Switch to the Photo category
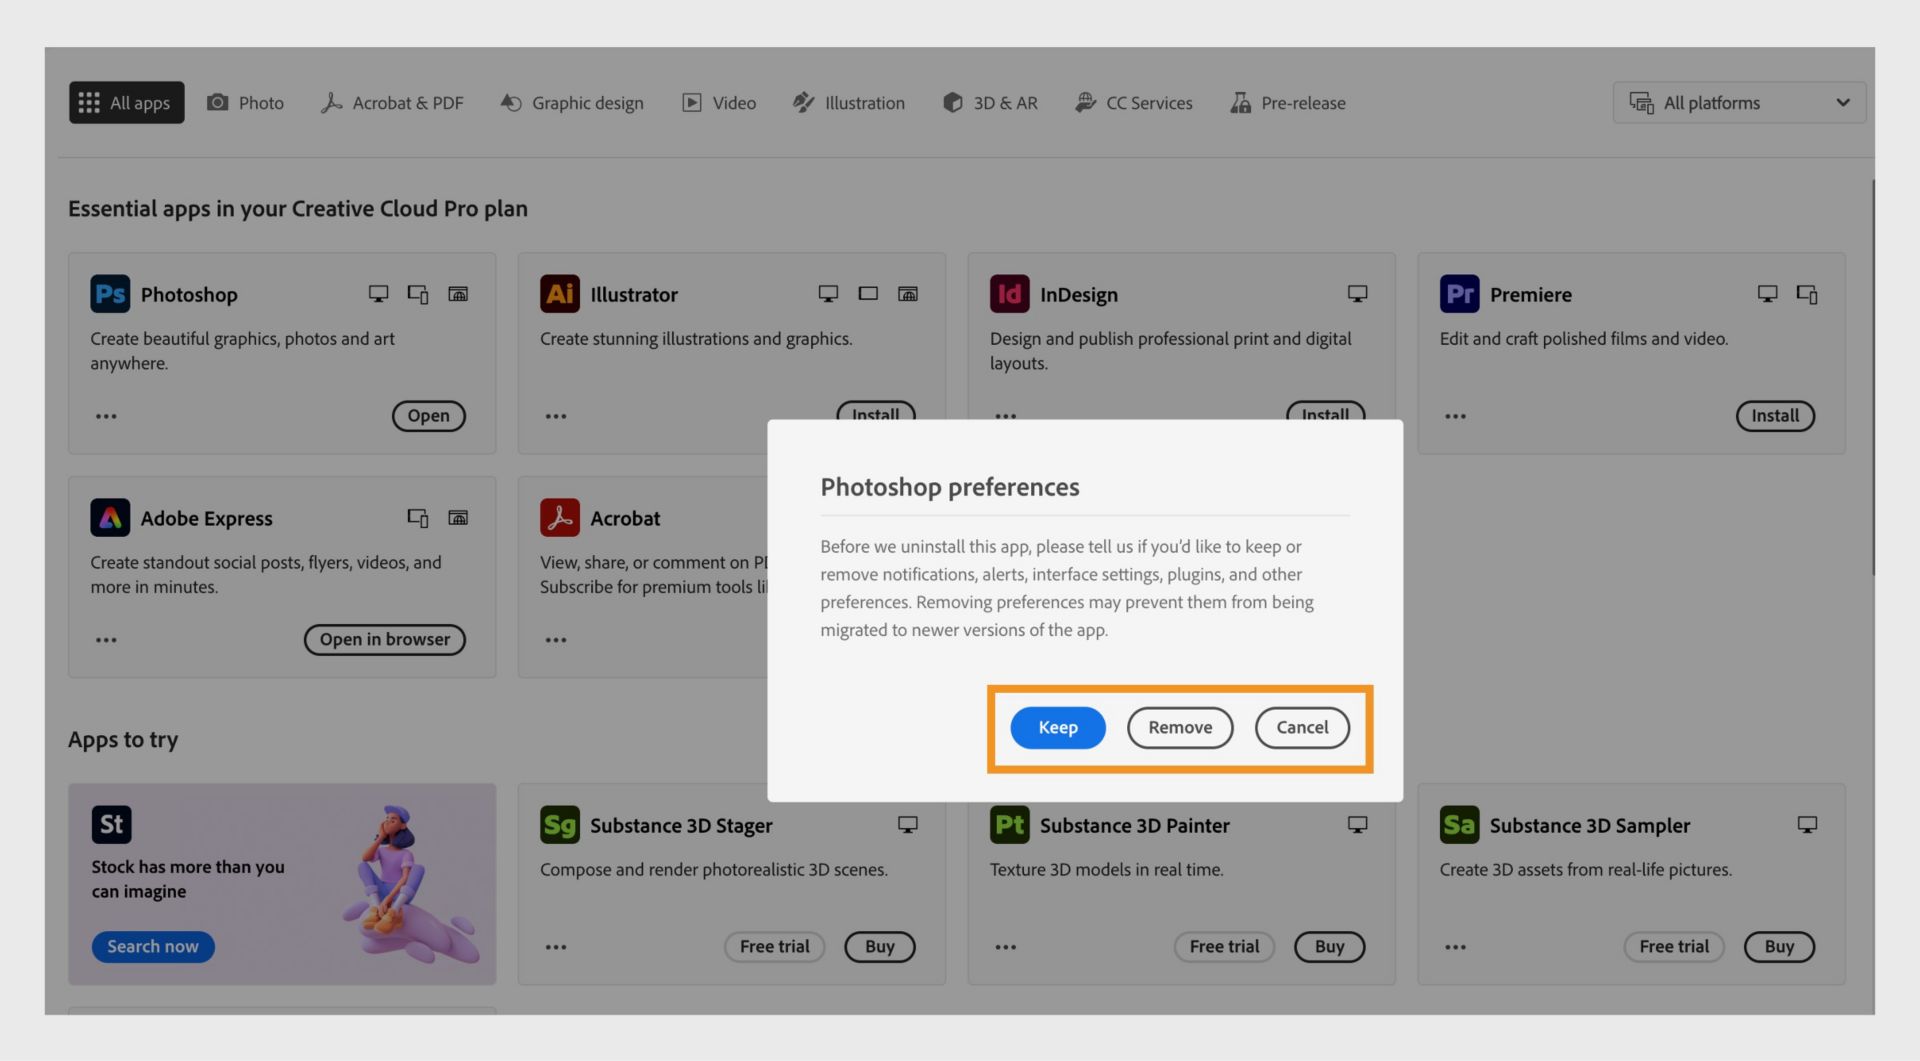Image resolution: width=1920 pixels, height=1061 pixels. point(245,102)
